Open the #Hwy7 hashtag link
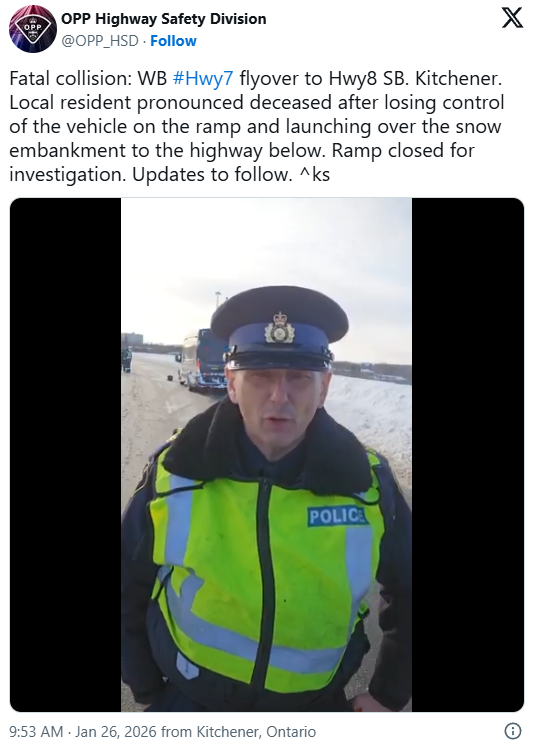This screenshot has width=533, height=741. click(203, 78)
